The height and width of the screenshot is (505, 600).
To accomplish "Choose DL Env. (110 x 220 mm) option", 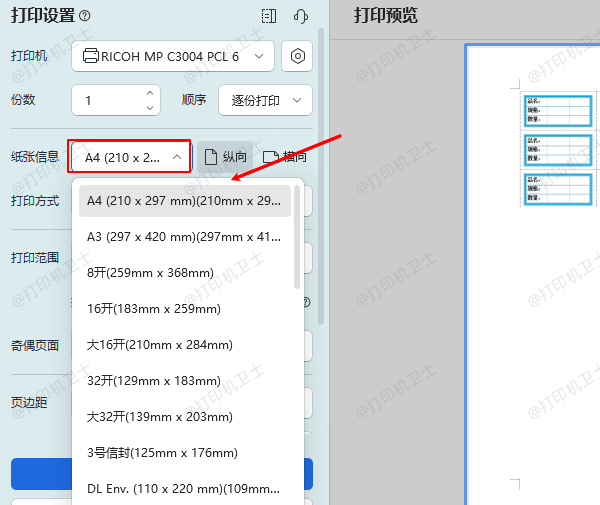I will coord(185,489).
